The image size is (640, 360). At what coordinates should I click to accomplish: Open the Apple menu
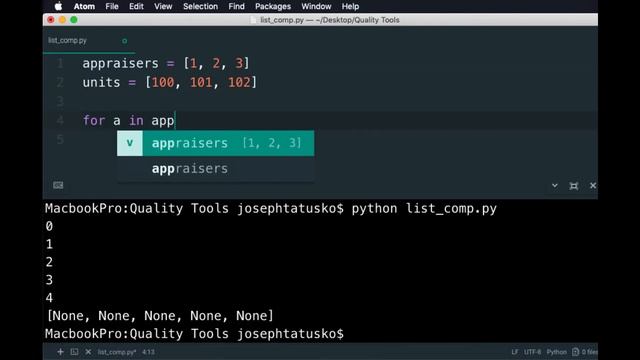[x=58, y=6]
